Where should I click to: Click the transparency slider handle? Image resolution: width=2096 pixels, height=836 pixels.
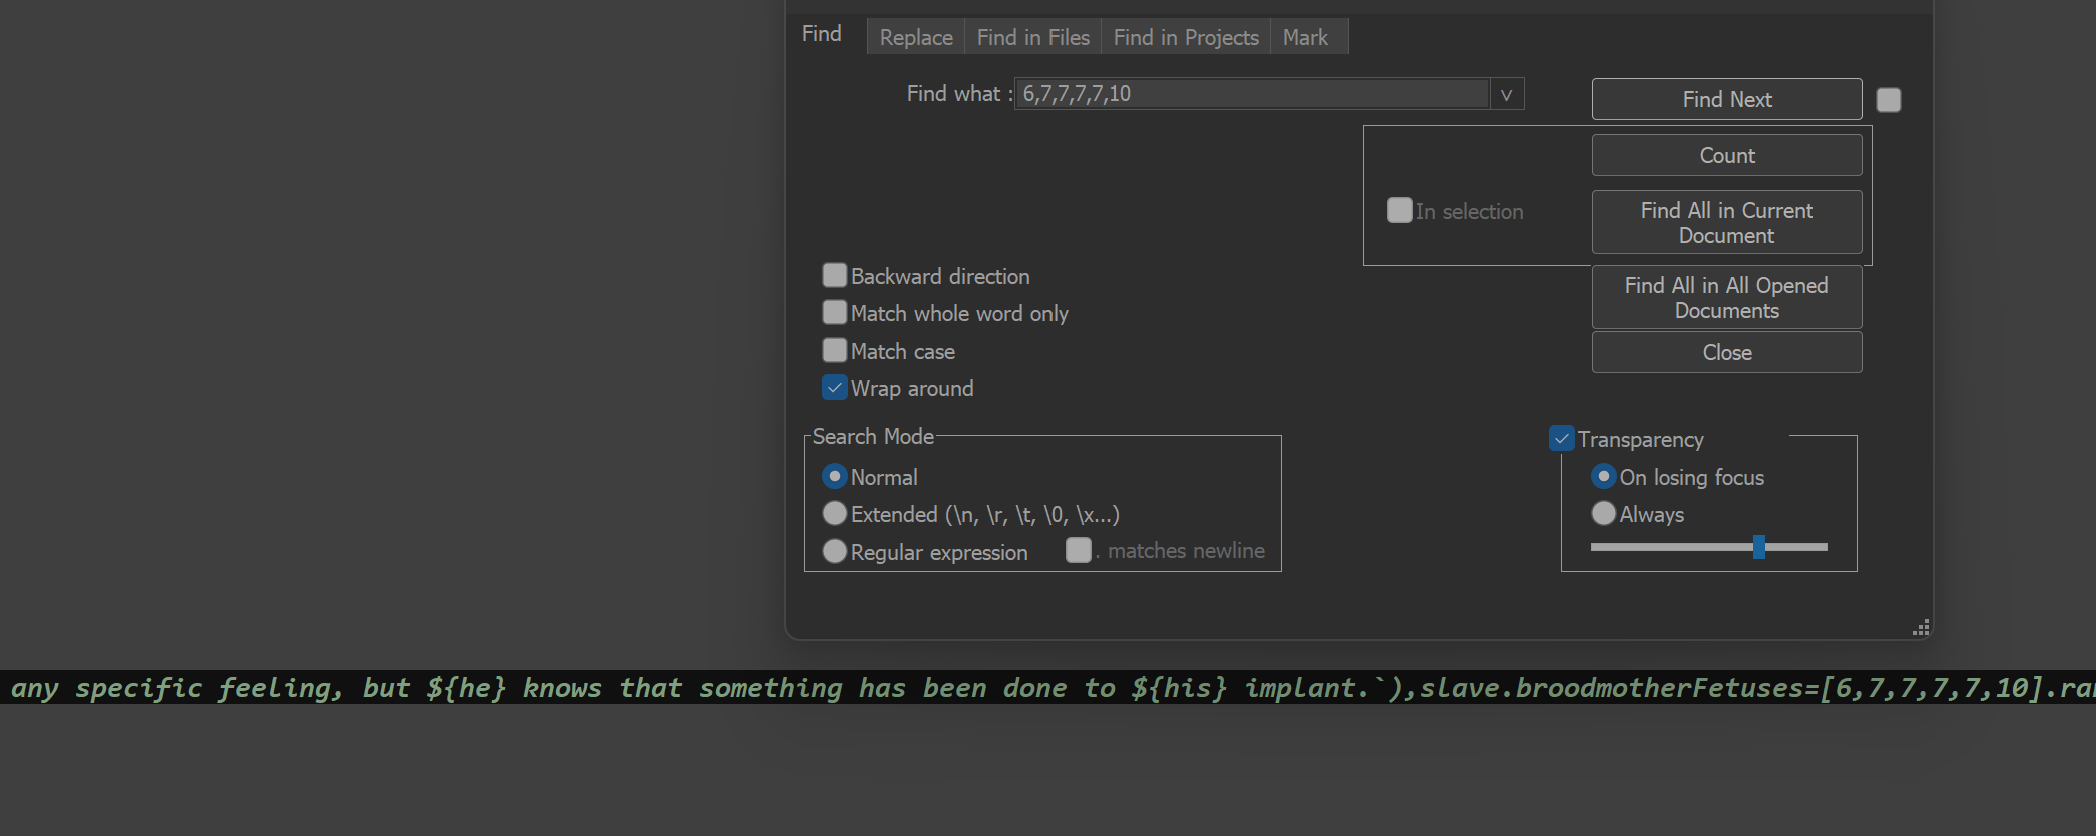[1758, 547]
